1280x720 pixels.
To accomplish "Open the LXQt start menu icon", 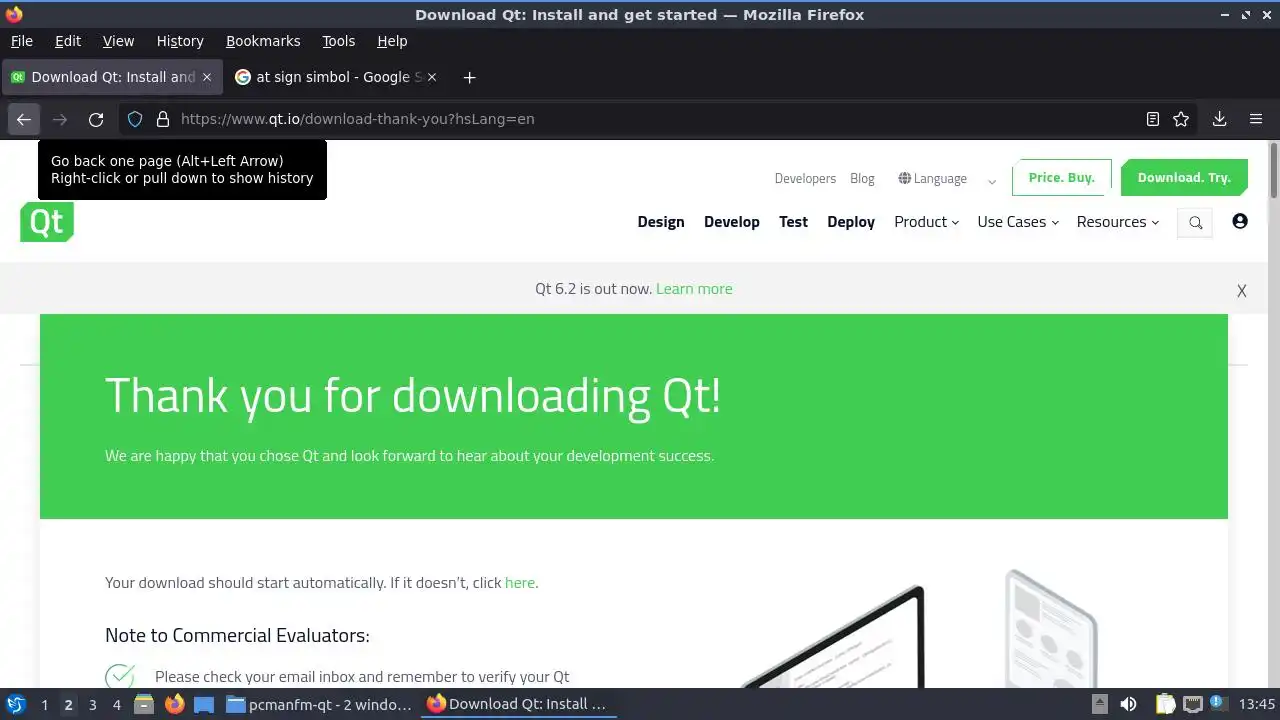I will pyautogui.click(x=16, y=704).
